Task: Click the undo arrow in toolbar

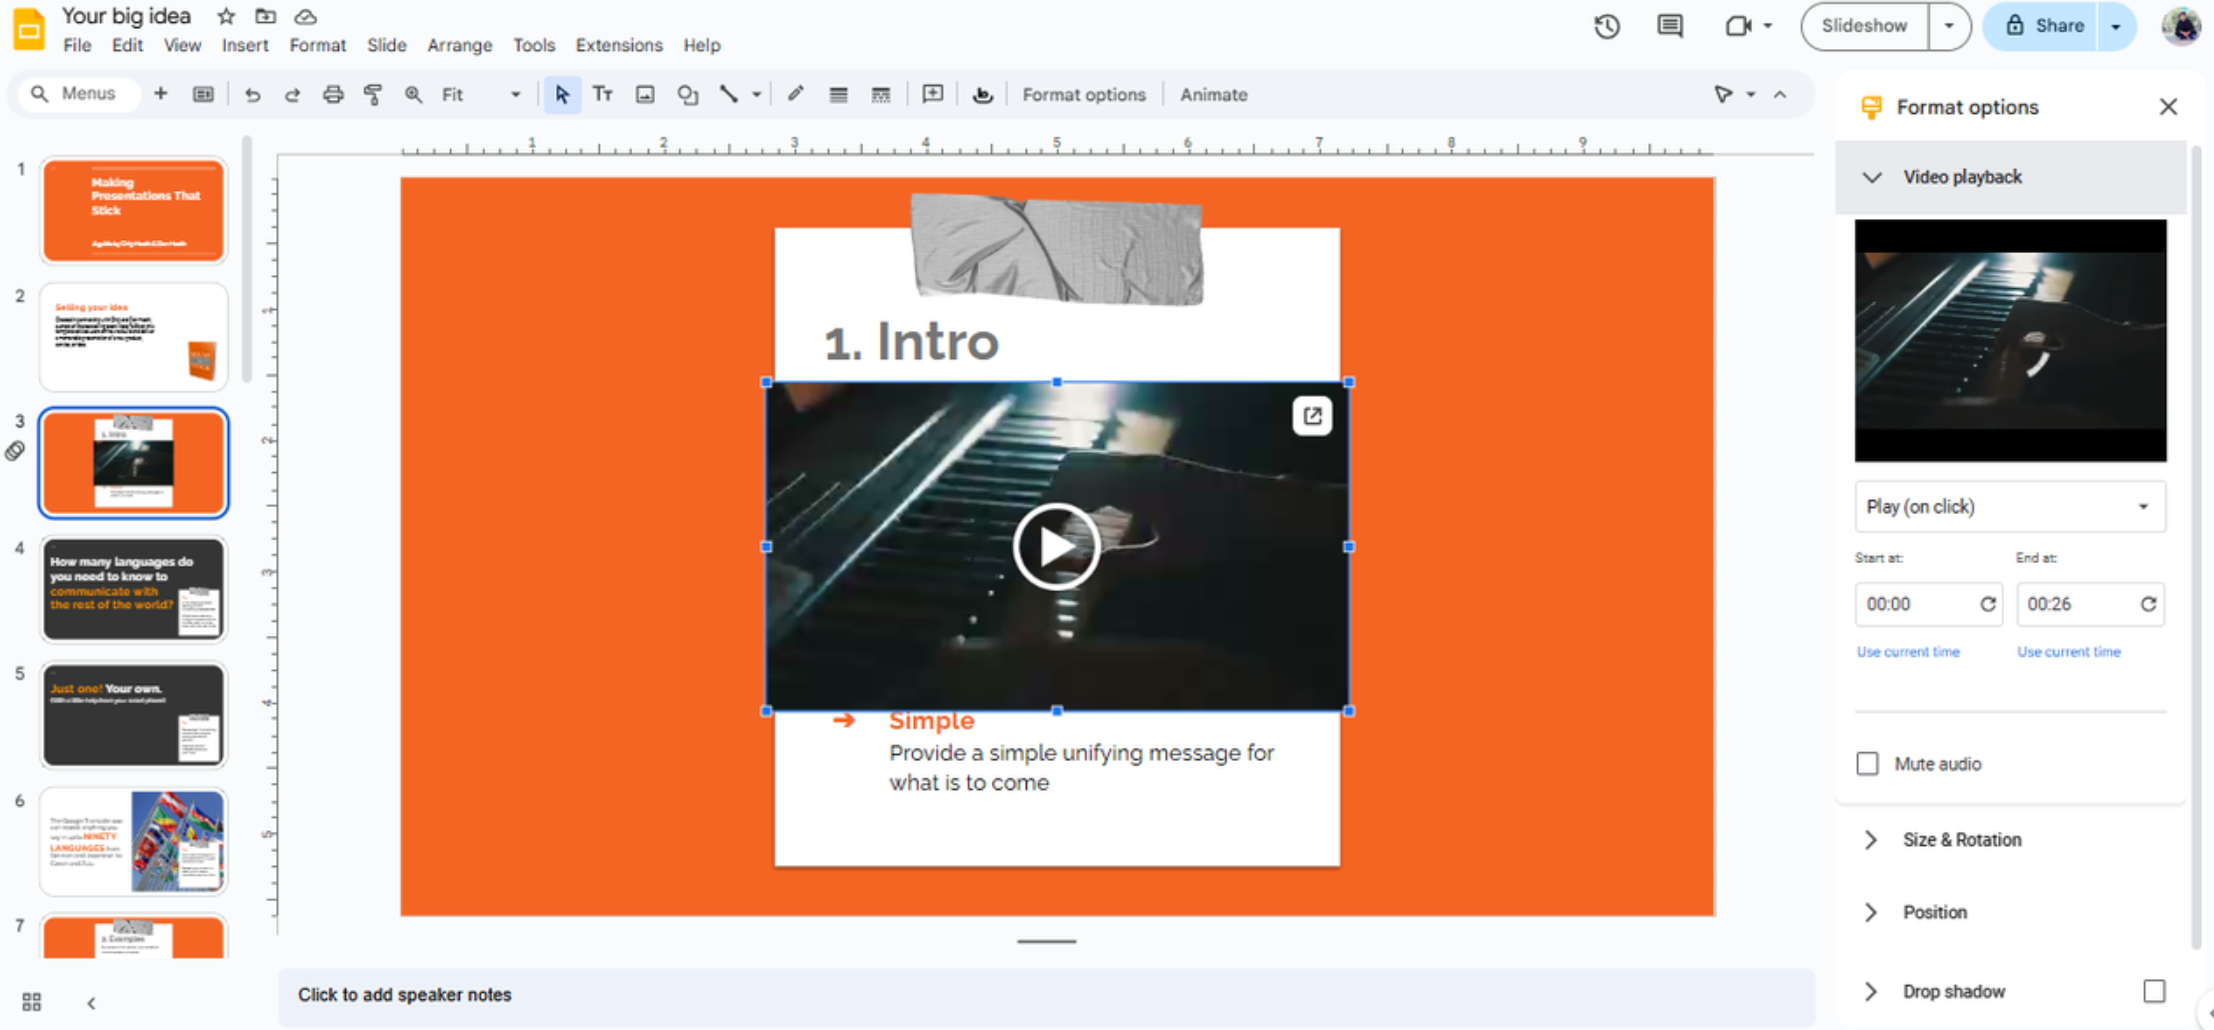Action: click(x=252, y=95)
